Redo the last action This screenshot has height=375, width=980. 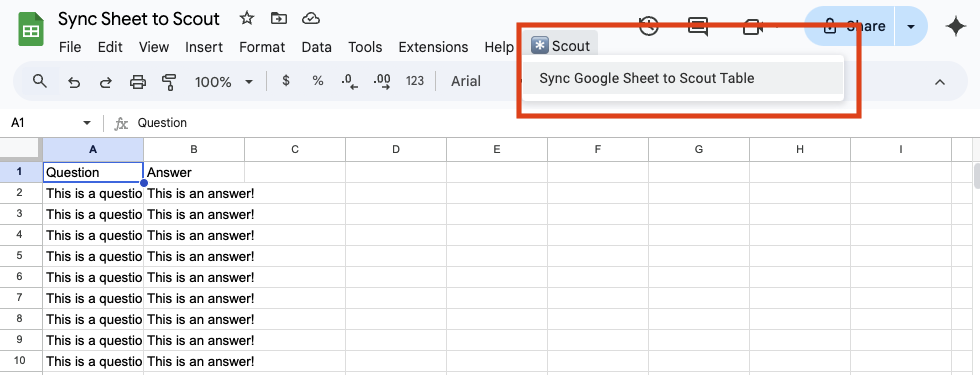pyautogui.click(x=106, y=82)
